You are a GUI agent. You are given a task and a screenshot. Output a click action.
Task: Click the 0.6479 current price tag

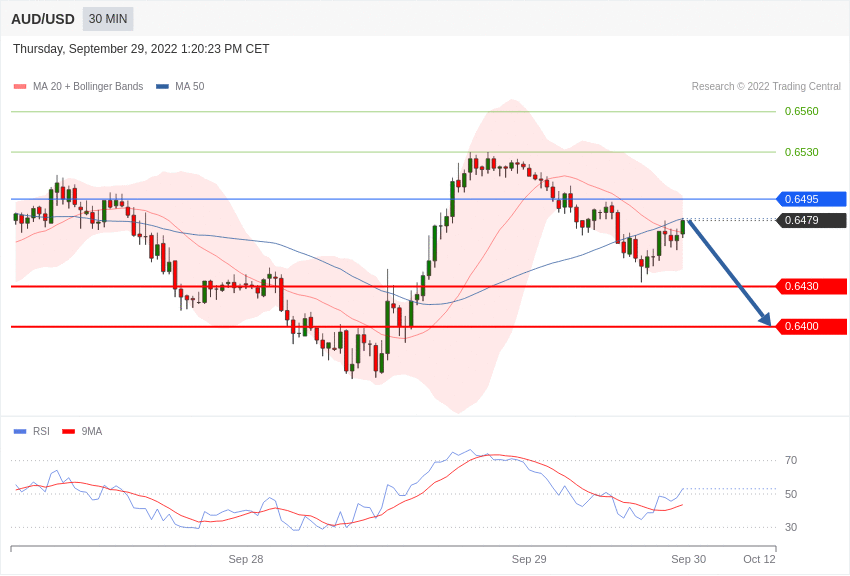(812, 220)
